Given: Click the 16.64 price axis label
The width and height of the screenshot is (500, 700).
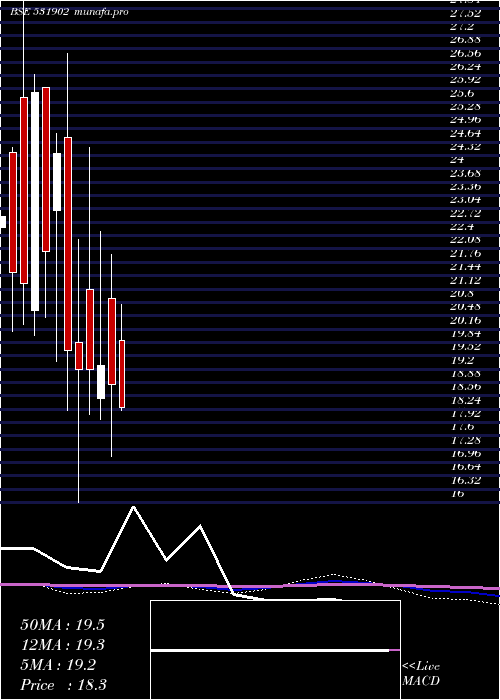Looking at the screenshot, I should (466, 467).
